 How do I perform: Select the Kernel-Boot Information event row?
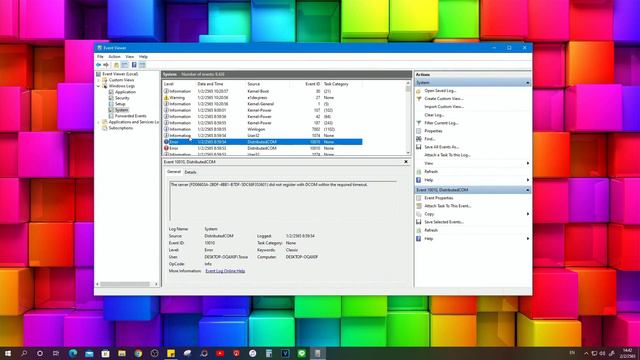coord(262,91)
